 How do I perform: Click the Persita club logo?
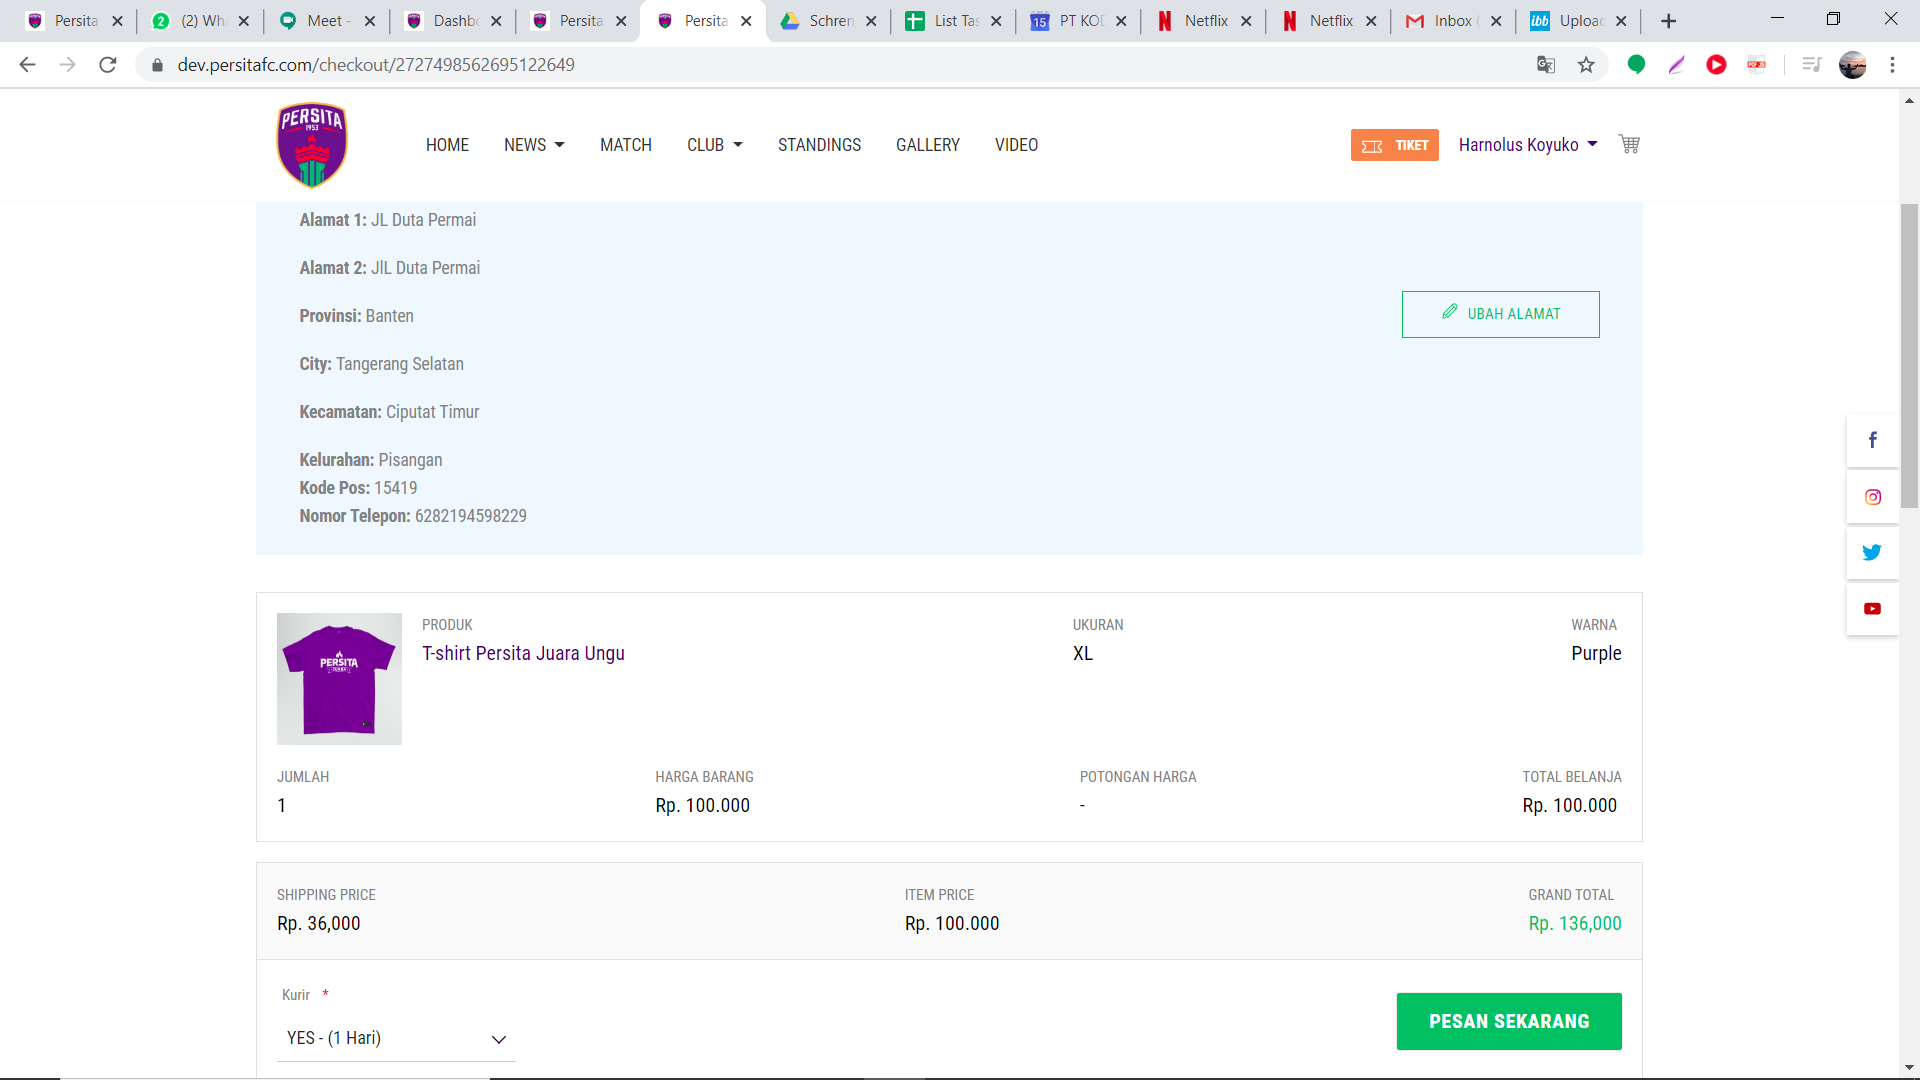point(312,145)
